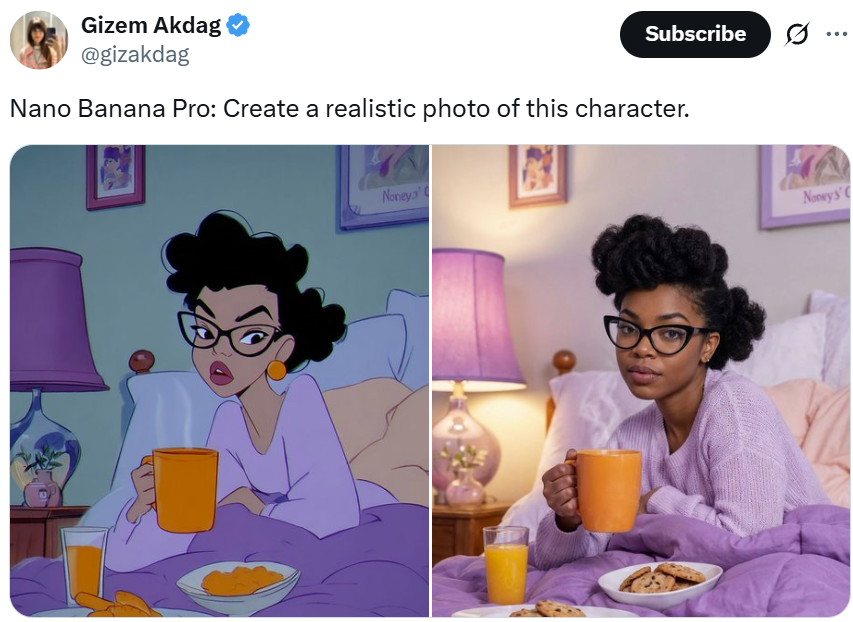Open the realistic photo on the right

pos(640,381)
